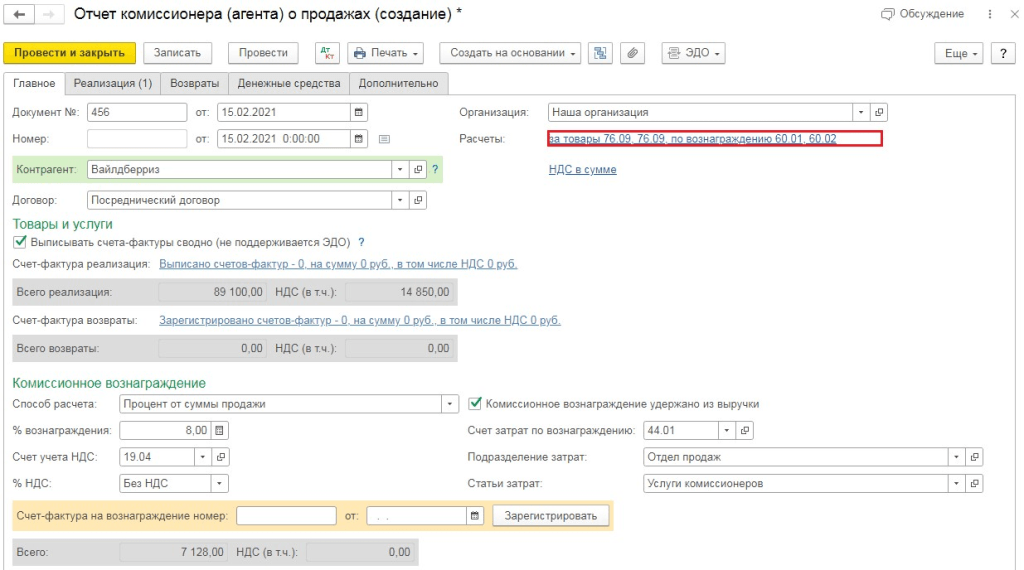The height and width of the screenshot is (570, 1024).
Task: Open the % НДС dropdown list
Action: click(x=219, y=483)
